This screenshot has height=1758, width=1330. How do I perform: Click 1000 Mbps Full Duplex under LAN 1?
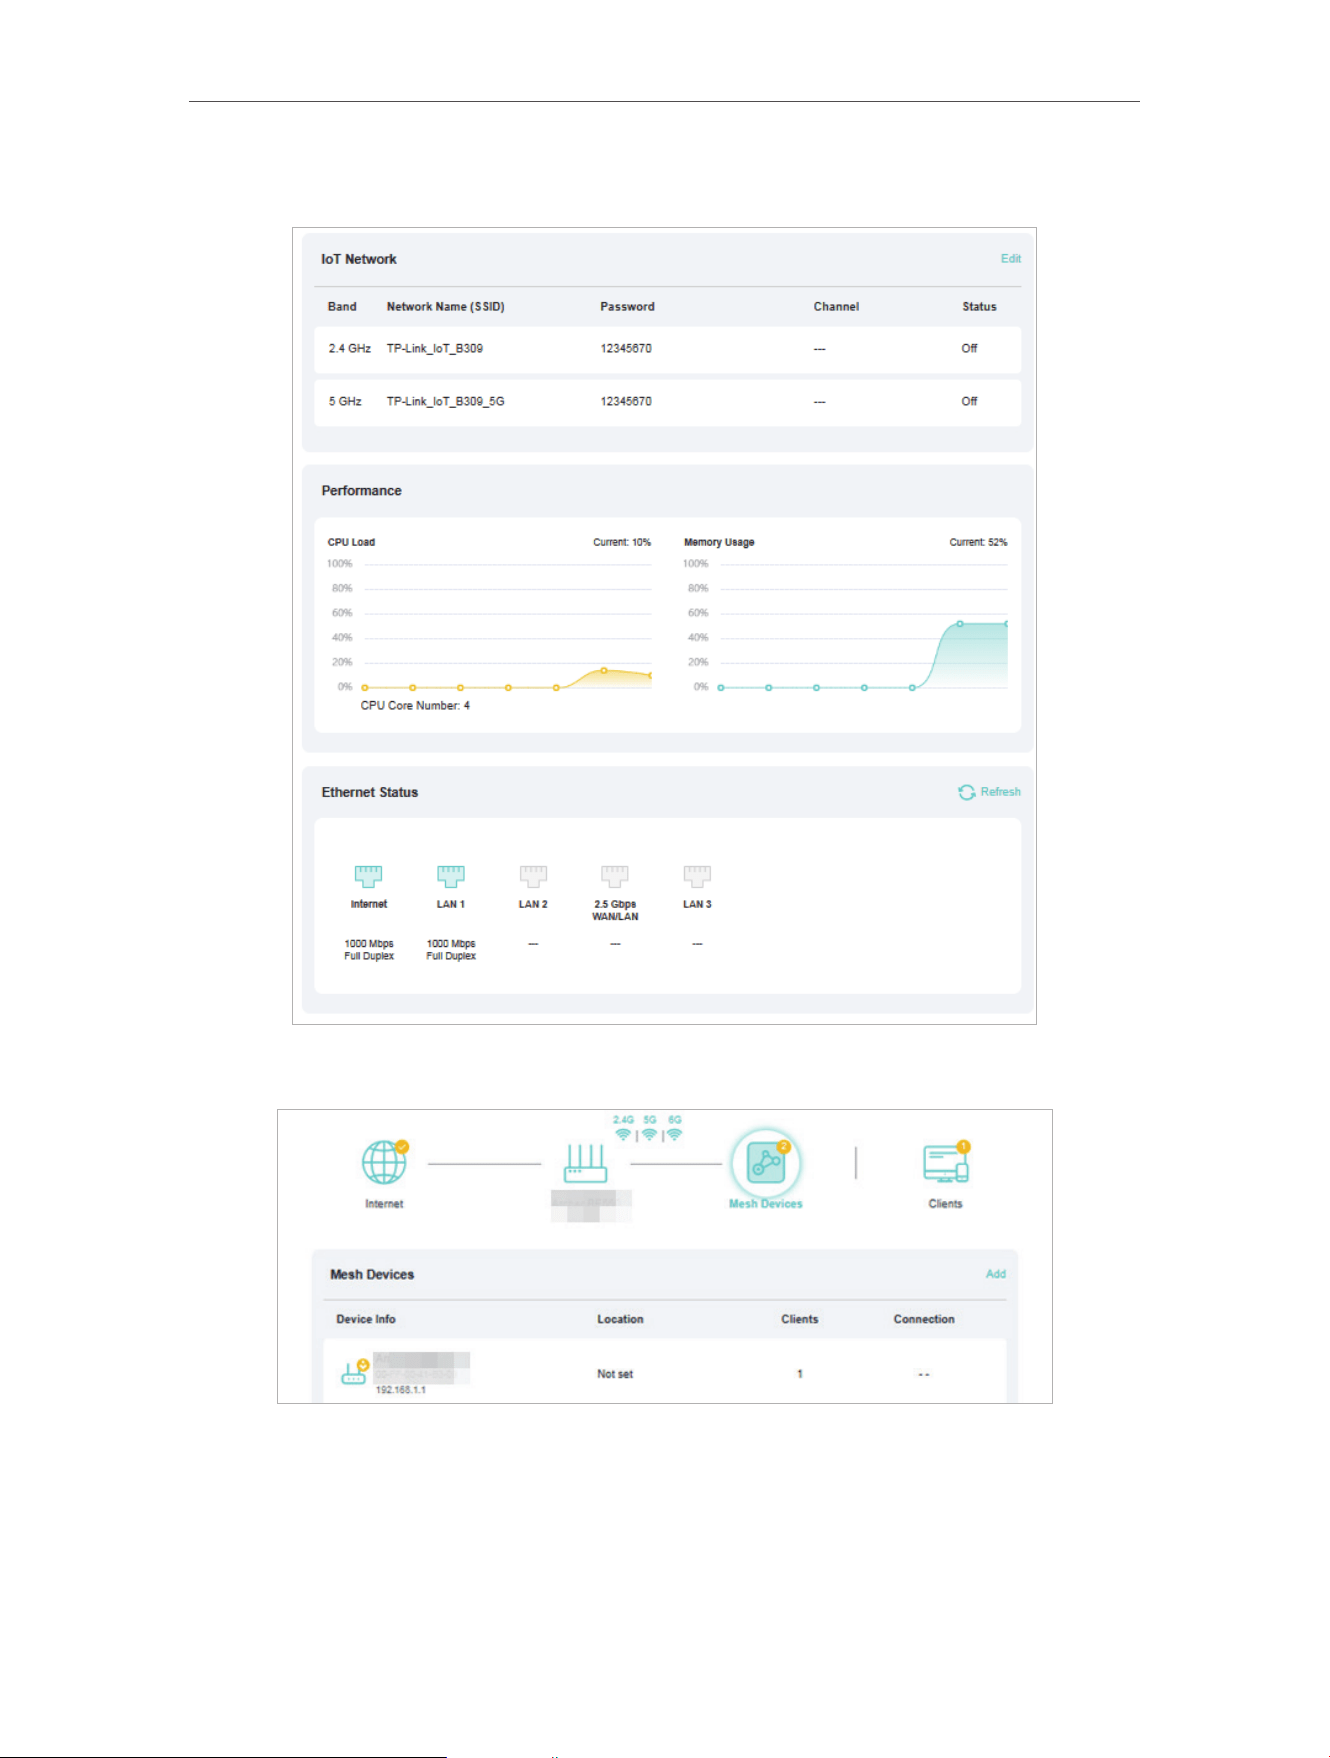coord(451,950)
